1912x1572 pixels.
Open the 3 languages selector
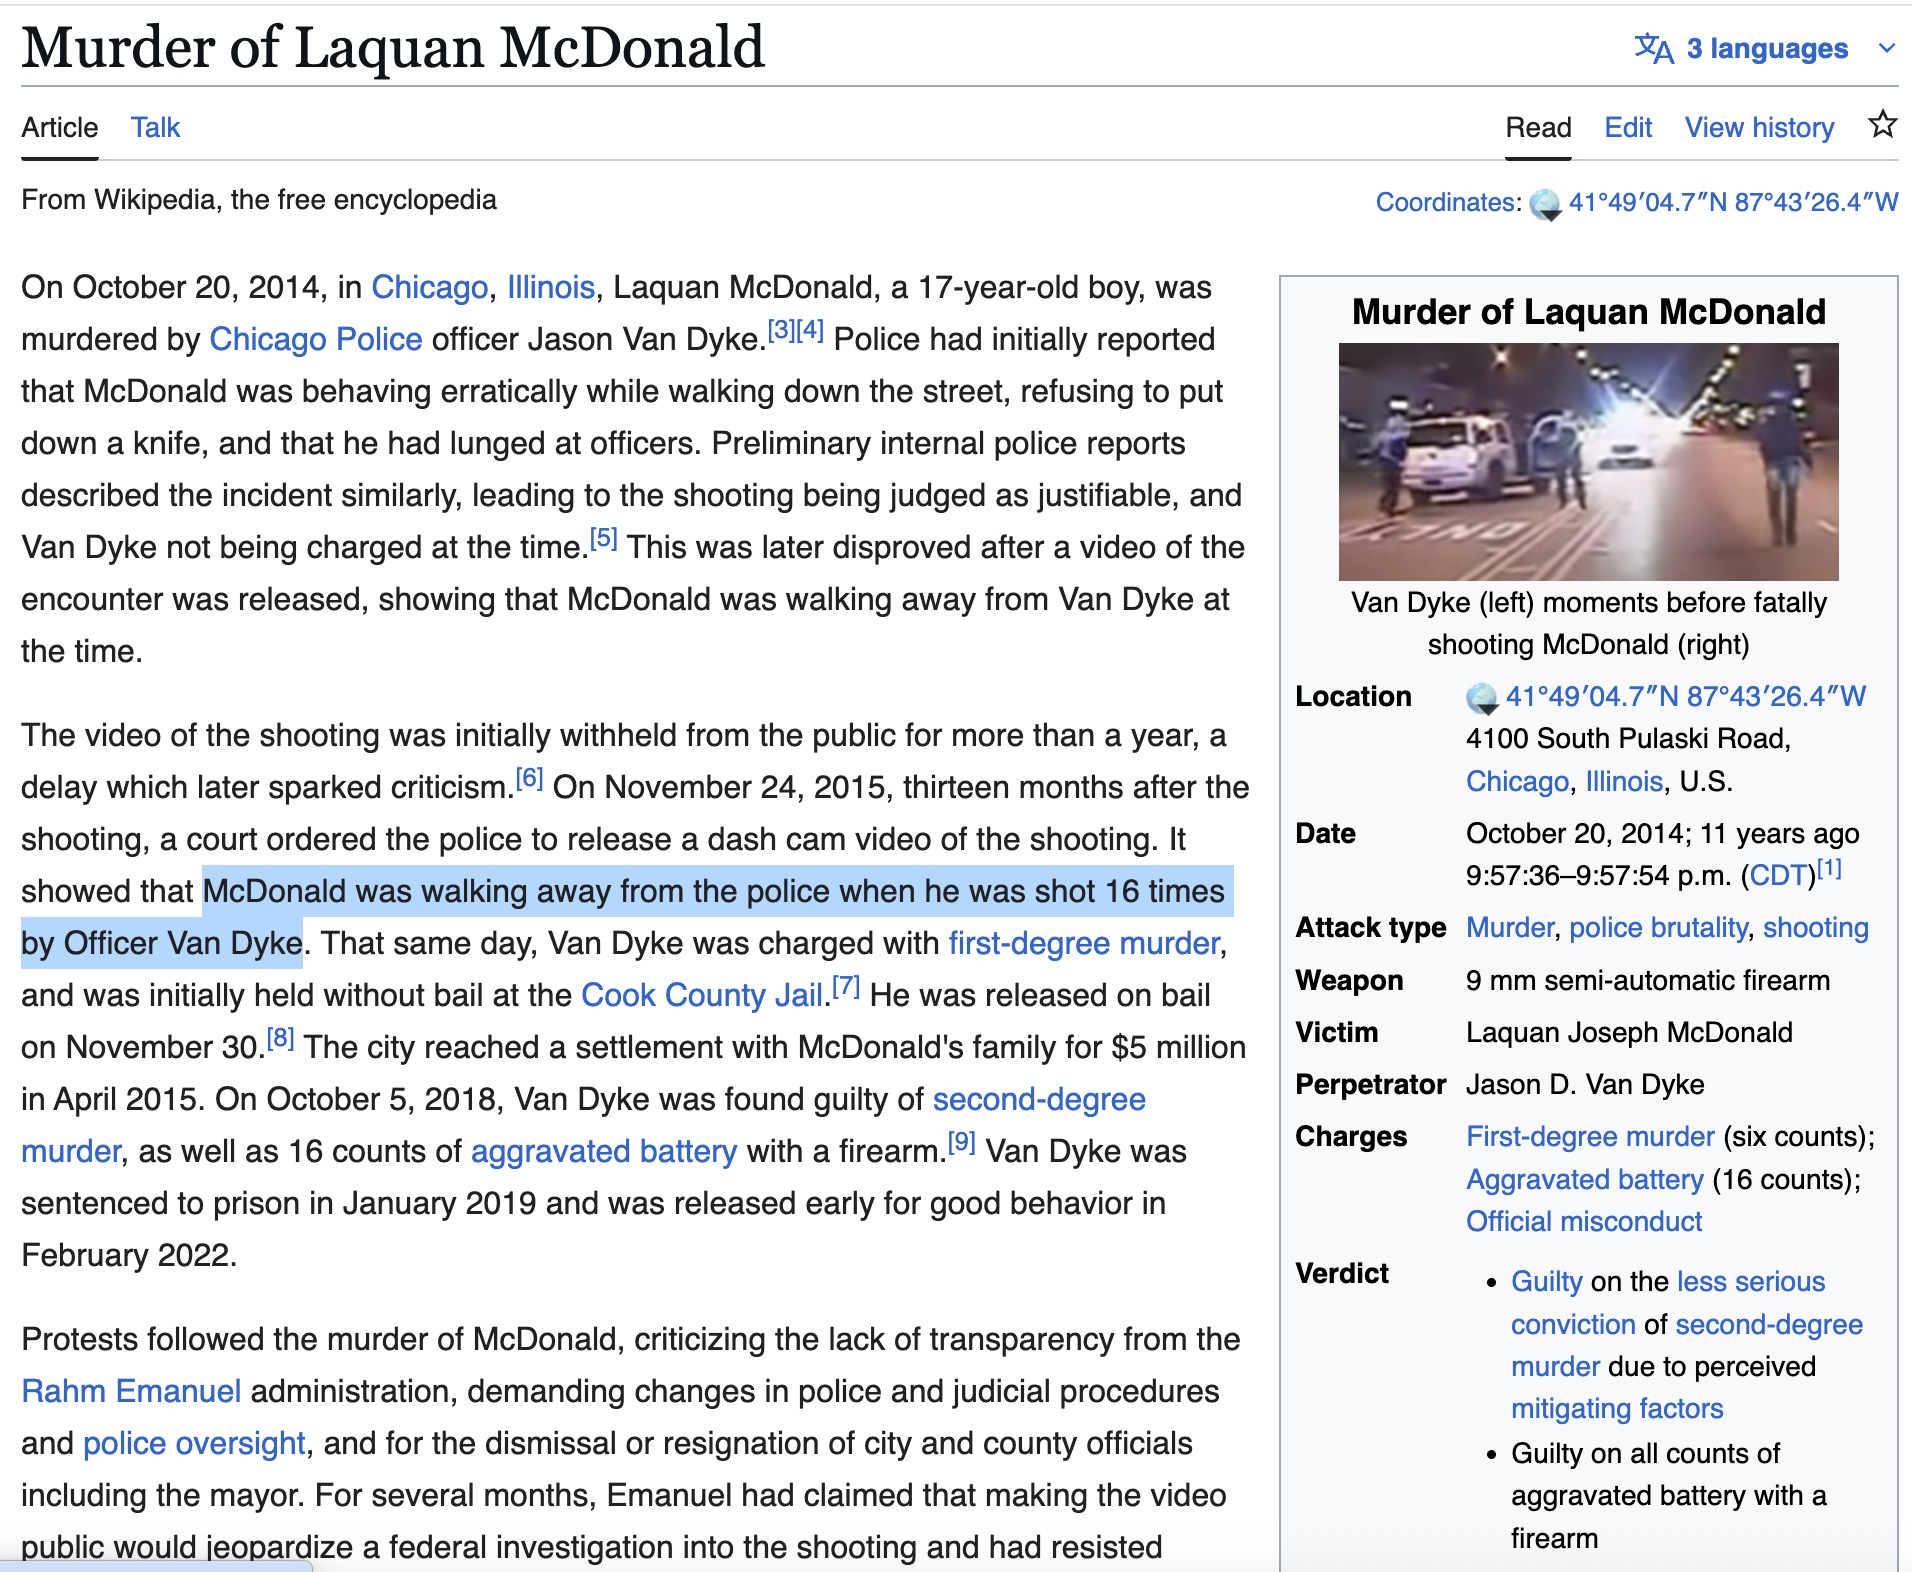click(1766, 48)
